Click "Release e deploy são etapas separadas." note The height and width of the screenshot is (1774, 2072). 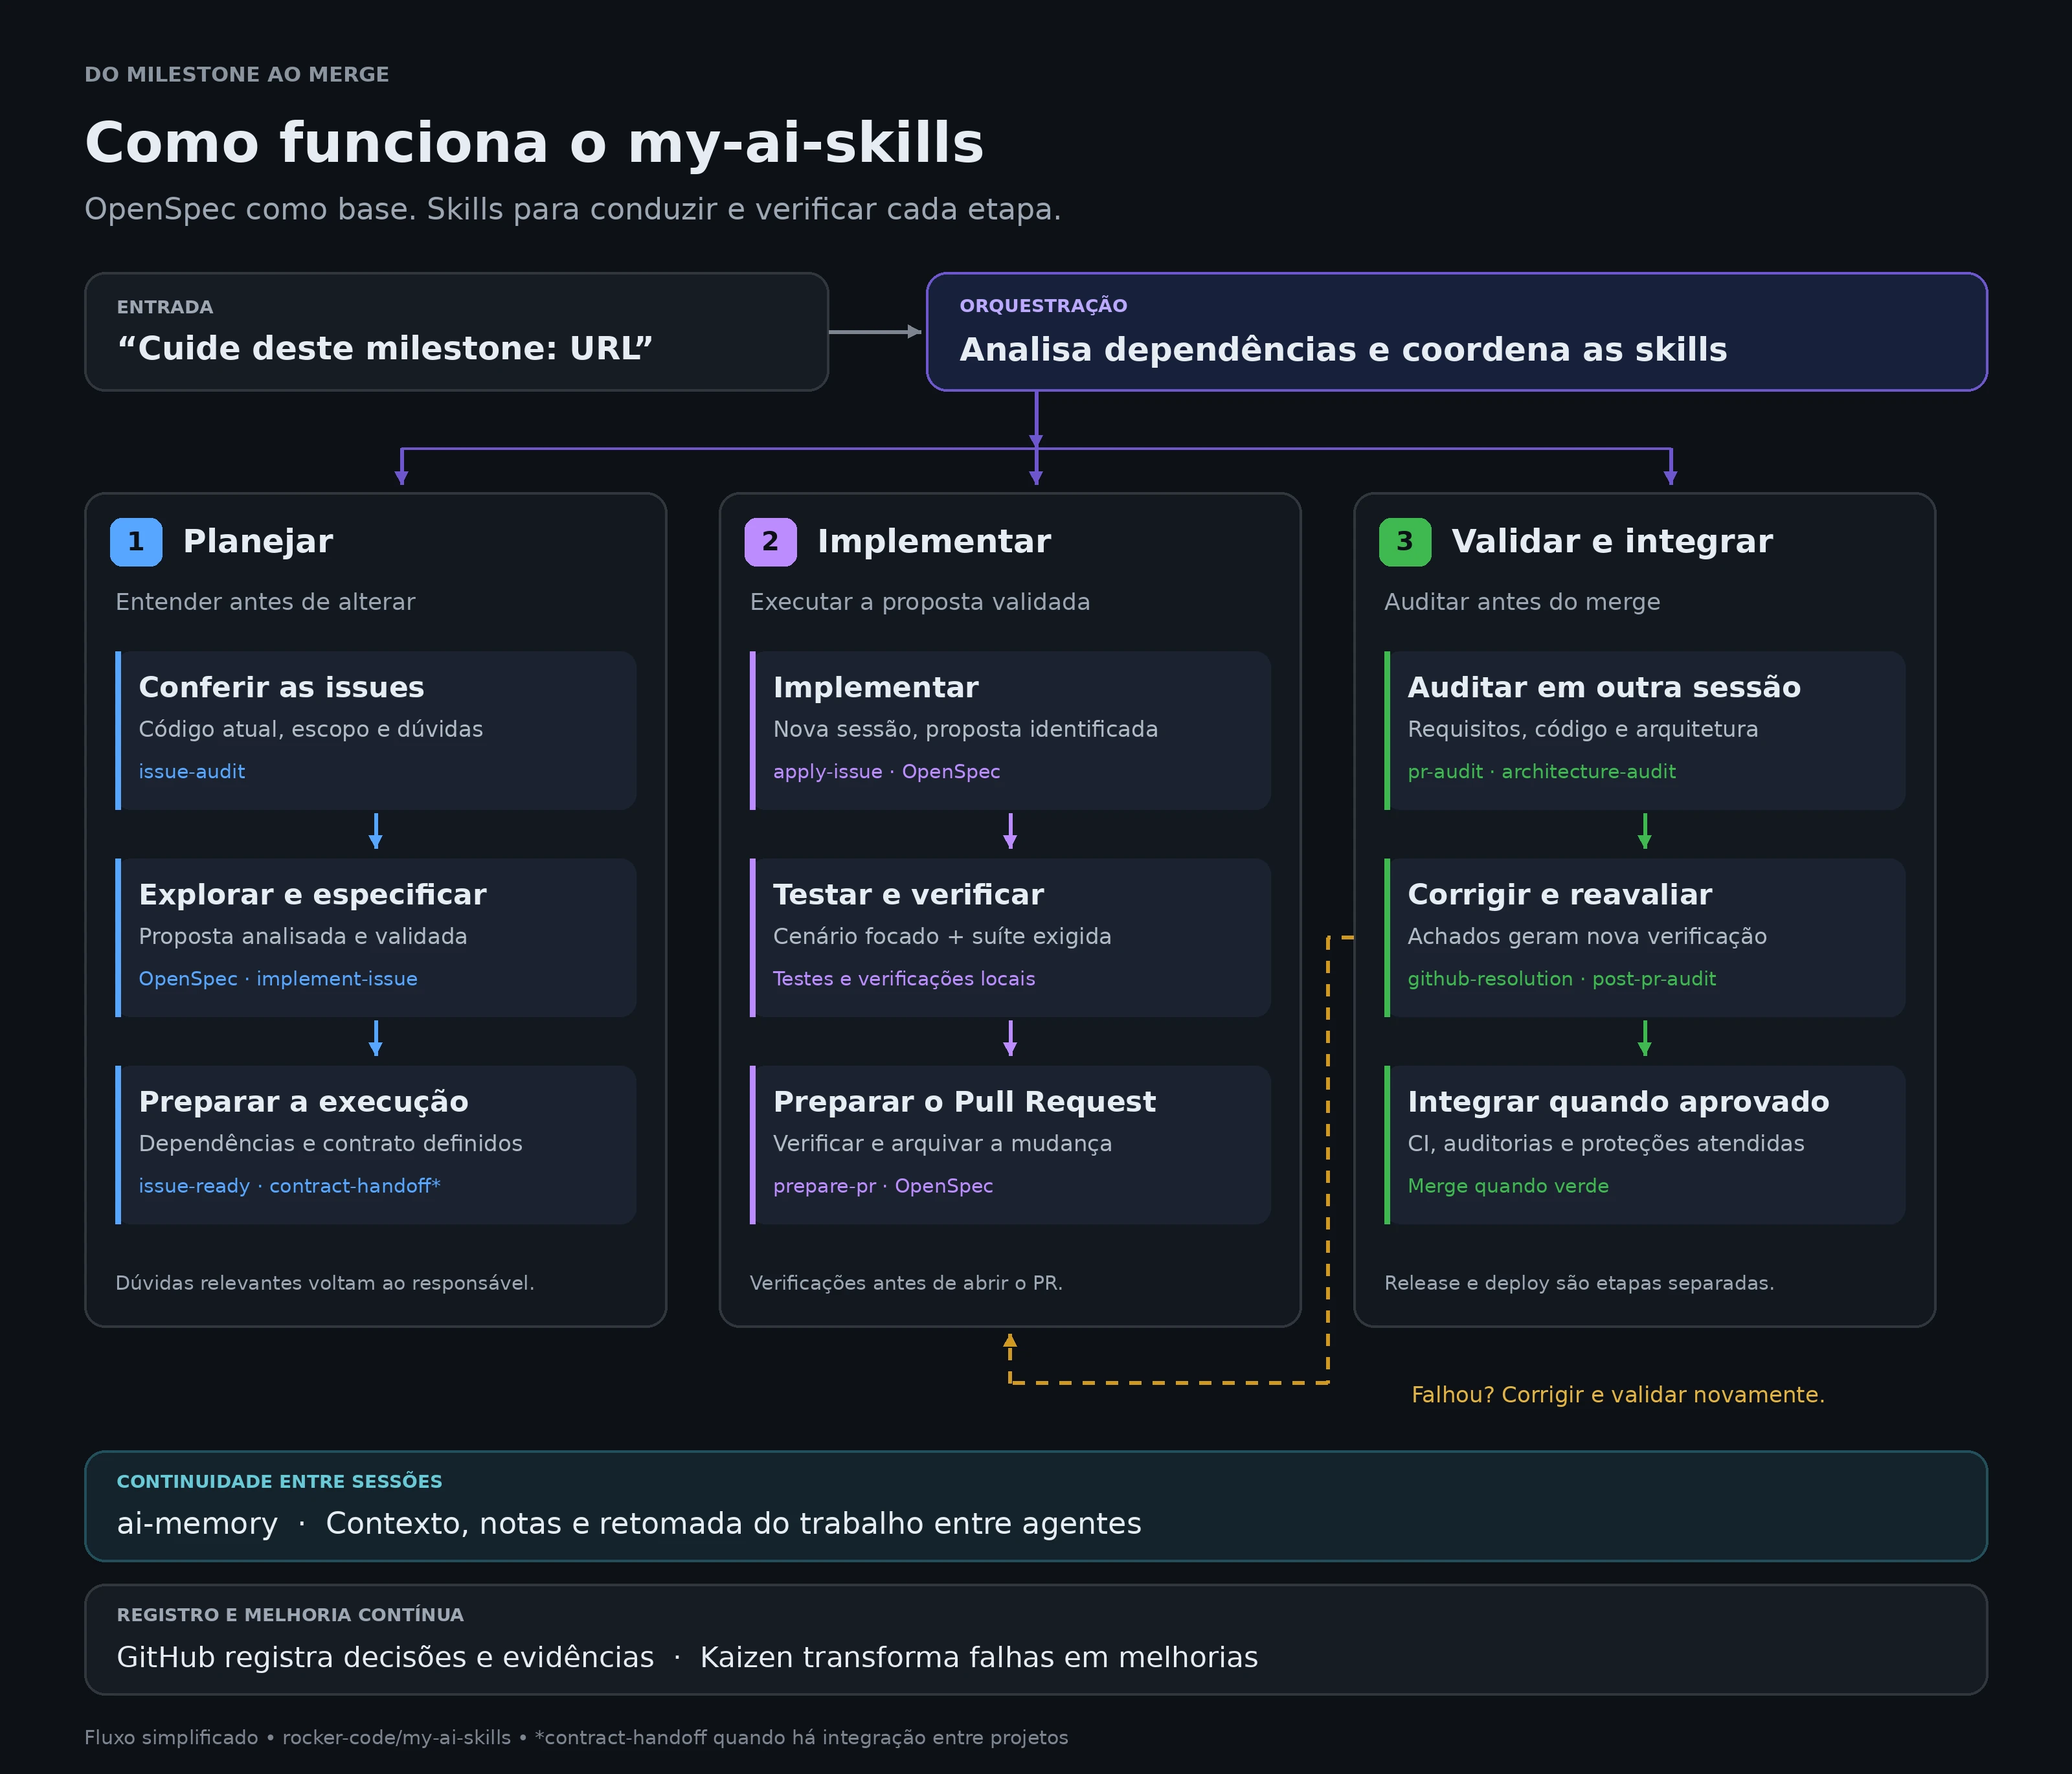pyautogui.click(x=1579, y=1283)
